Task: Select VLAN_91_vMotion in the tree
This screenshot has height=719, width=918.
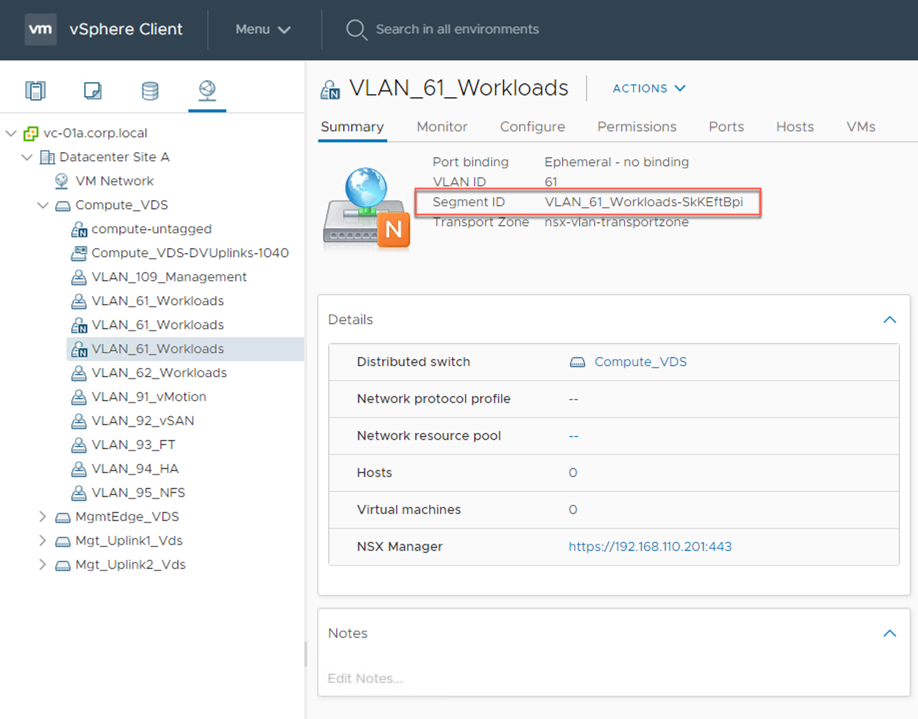Action: (149, 397)
